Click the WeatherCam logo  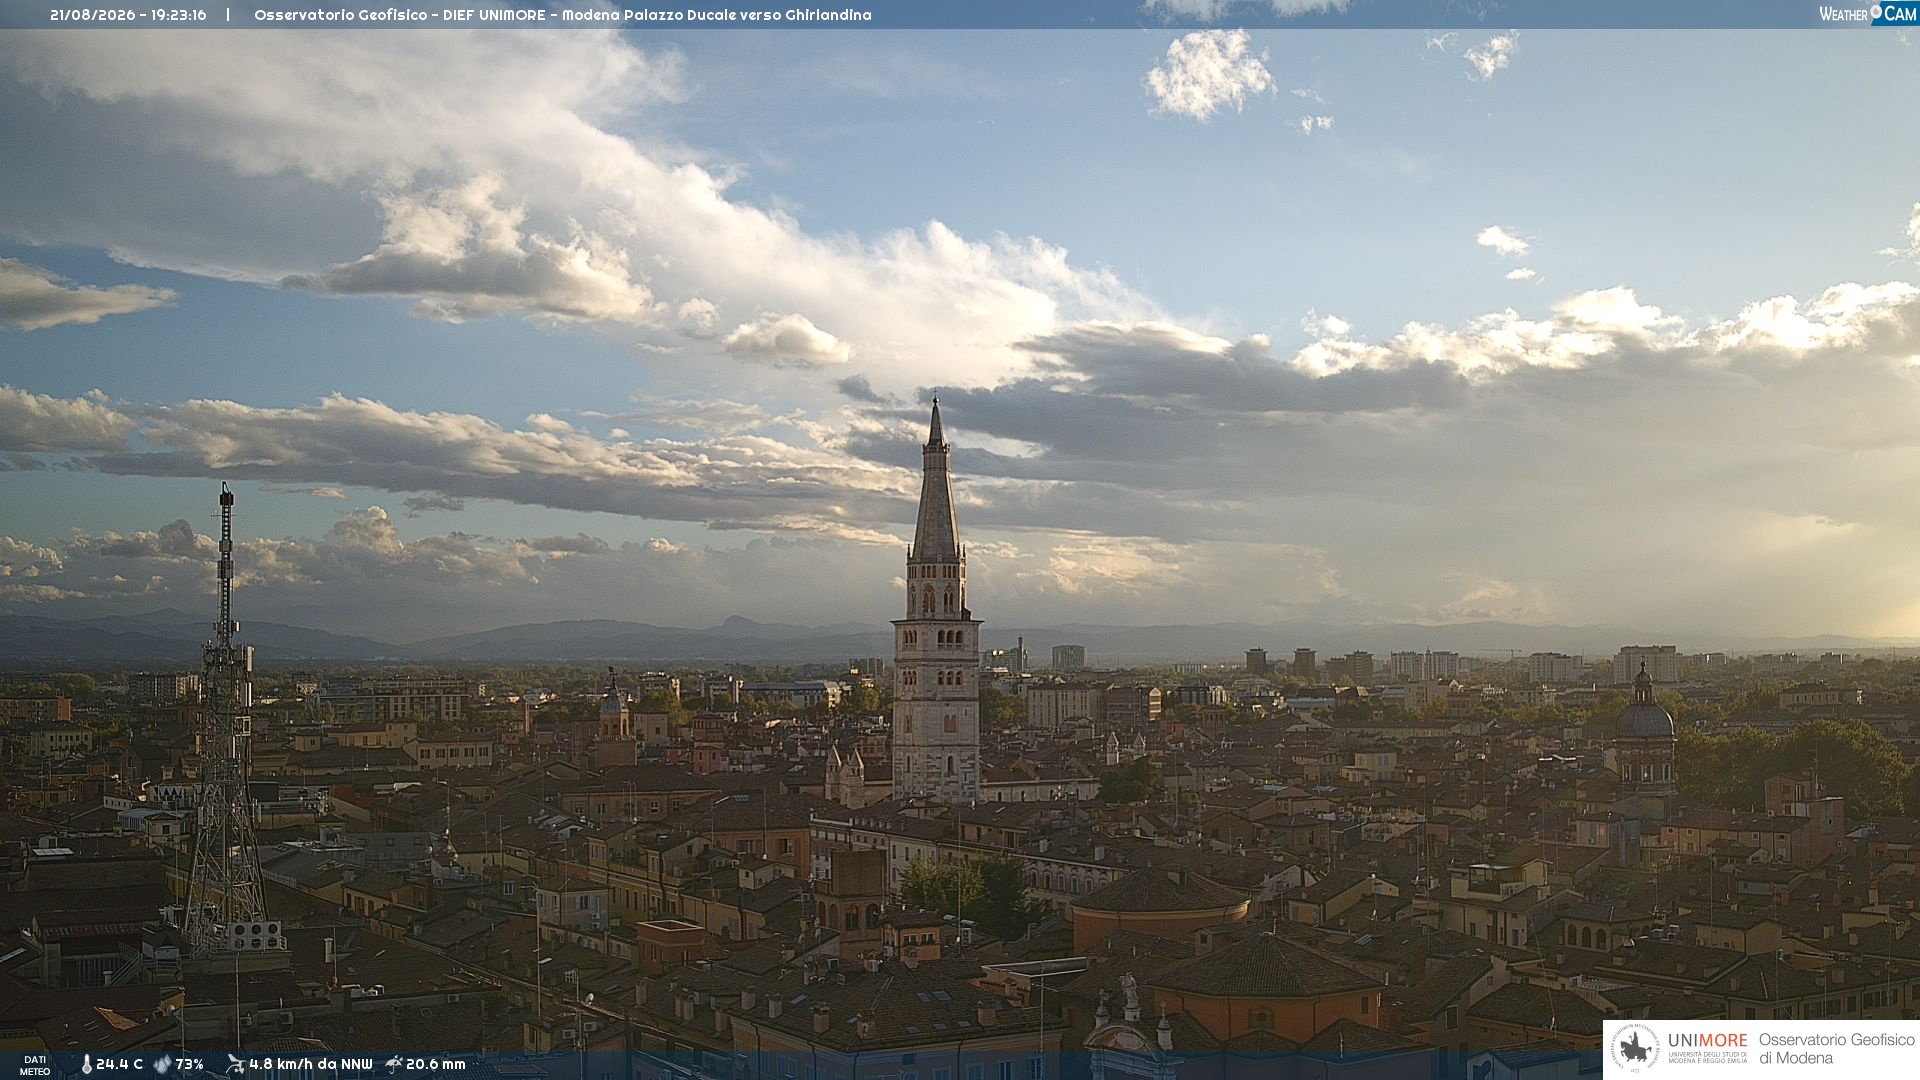pyautogui.click(x=1867, y=14)
